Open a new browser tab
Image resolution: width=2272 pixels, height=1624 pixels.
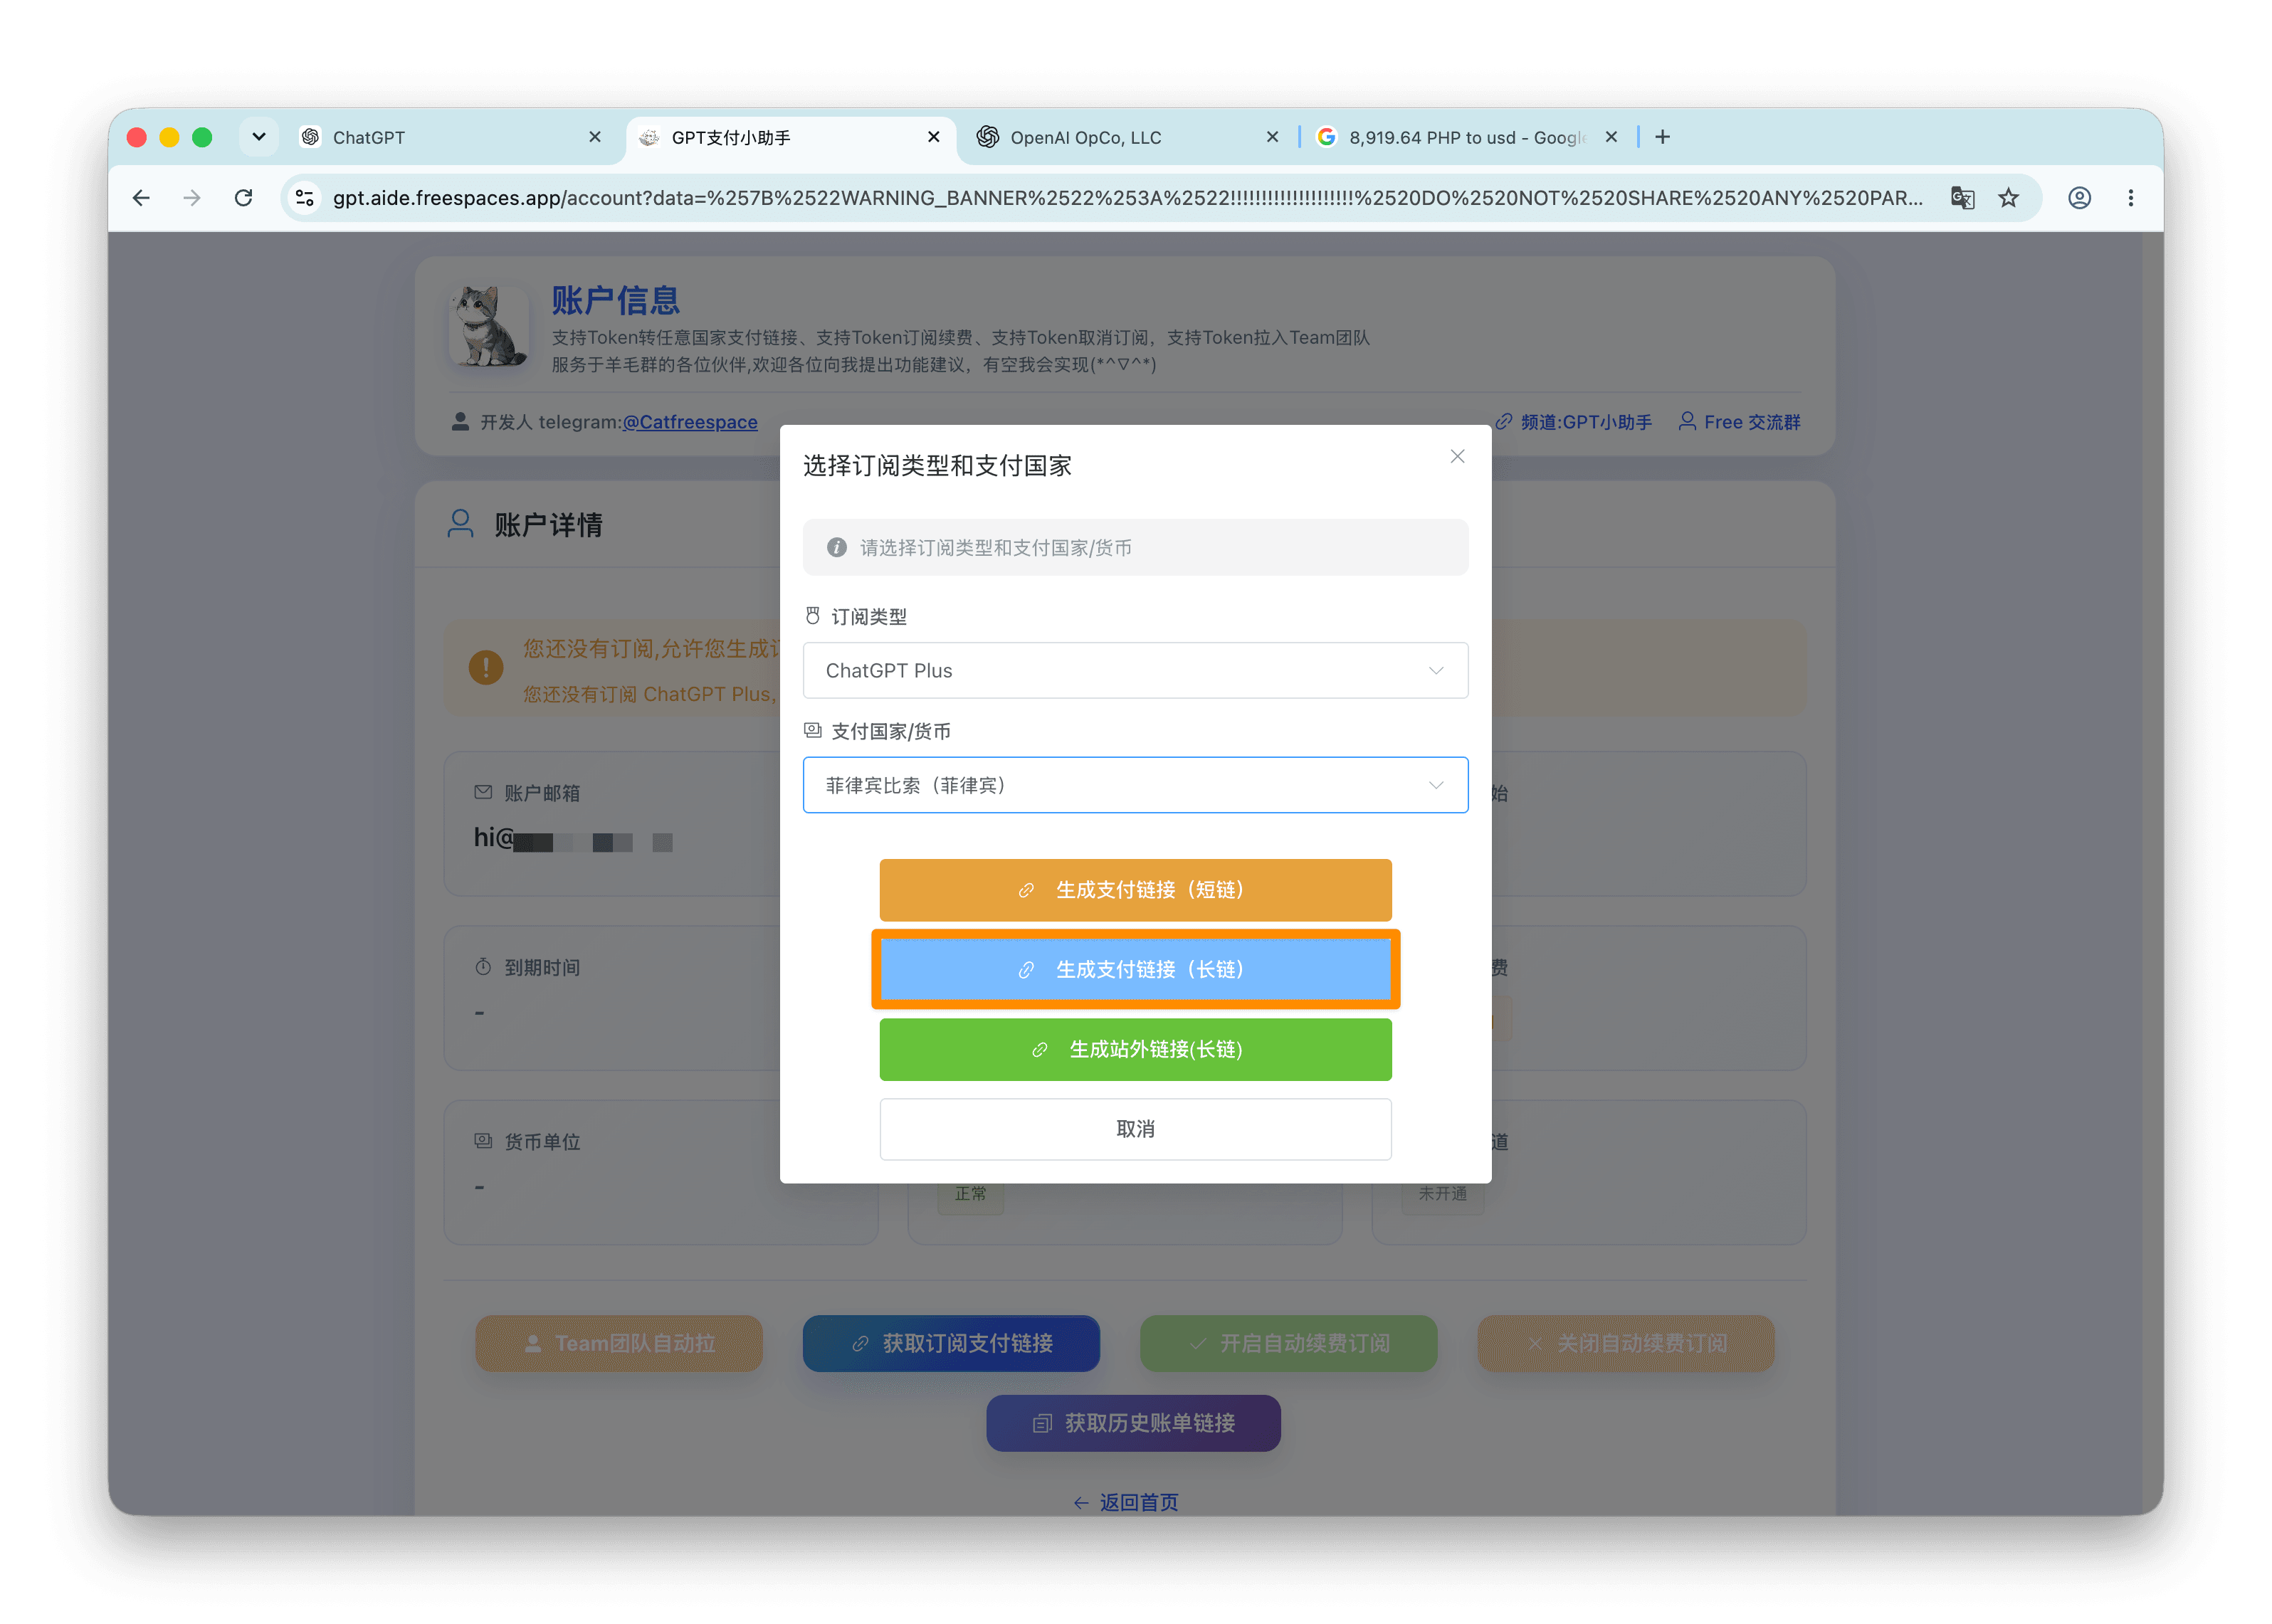1662,137
